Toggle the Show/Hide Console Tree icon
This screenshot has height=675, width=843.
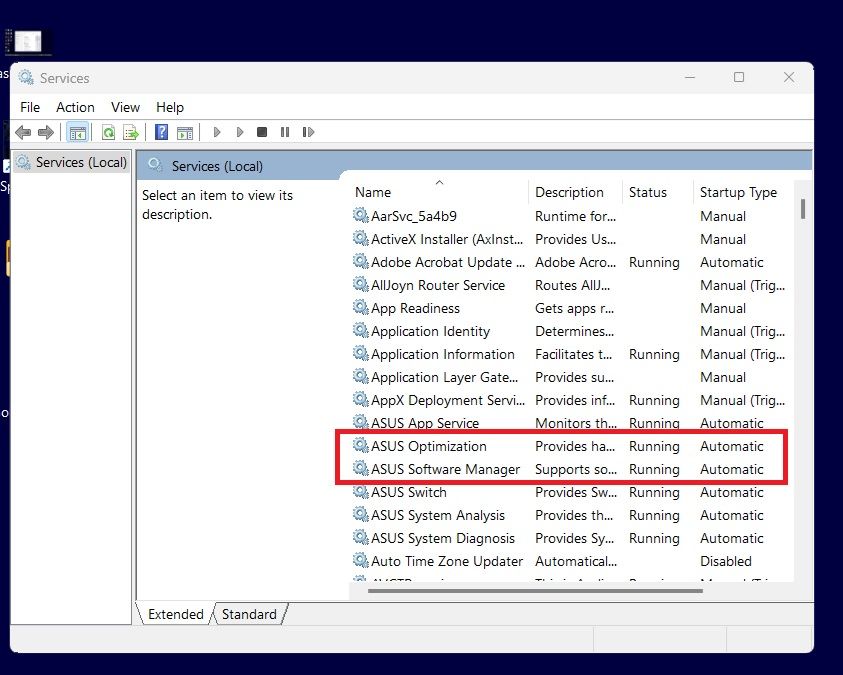[77, 131]
